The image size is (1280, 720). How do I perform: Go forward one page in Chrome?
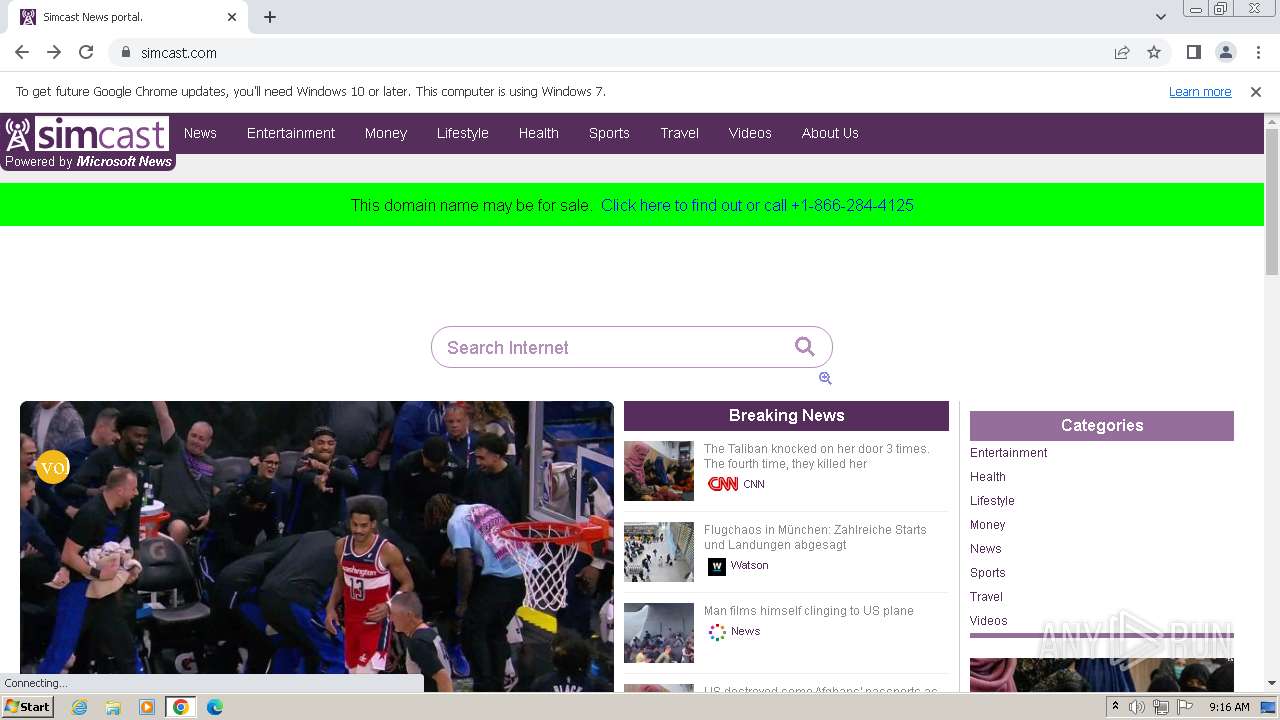pos(54,52)
